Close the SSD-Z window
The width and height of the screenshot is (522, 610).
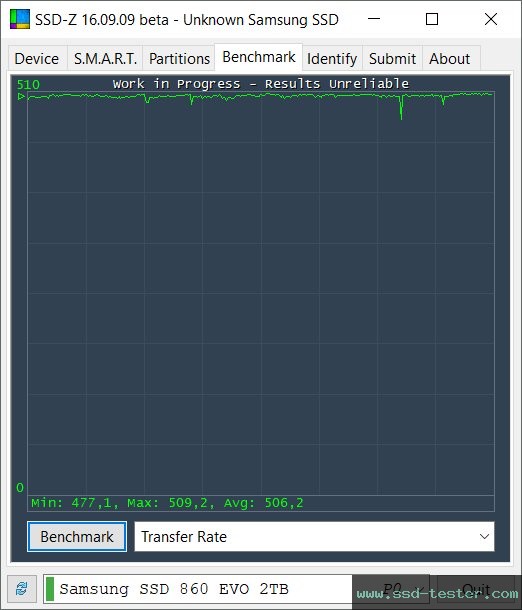click(491, 19)
